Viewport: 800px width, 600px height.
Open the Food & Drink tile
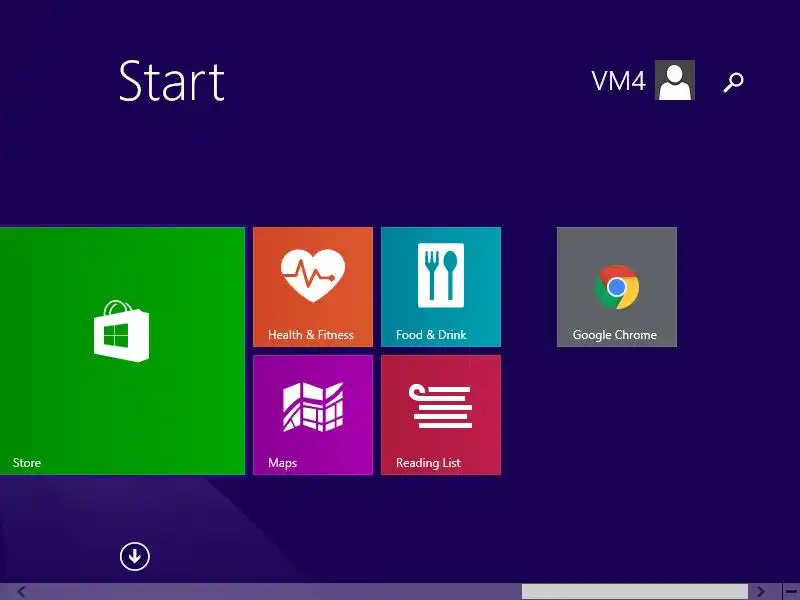pyautogui.click(x=441, y=287)
